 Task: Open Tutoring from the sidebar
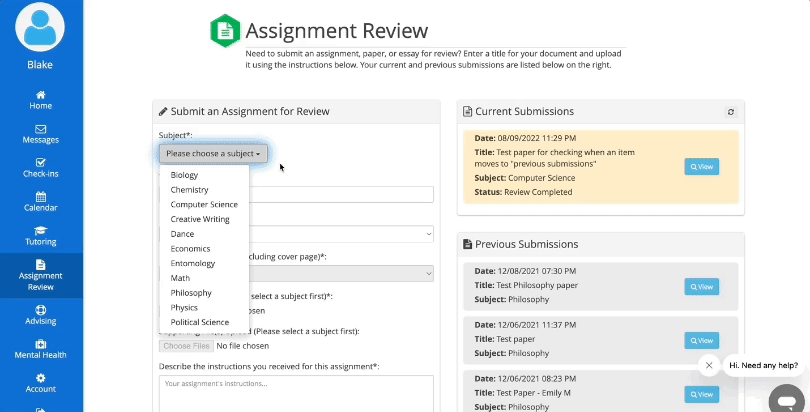40,236
